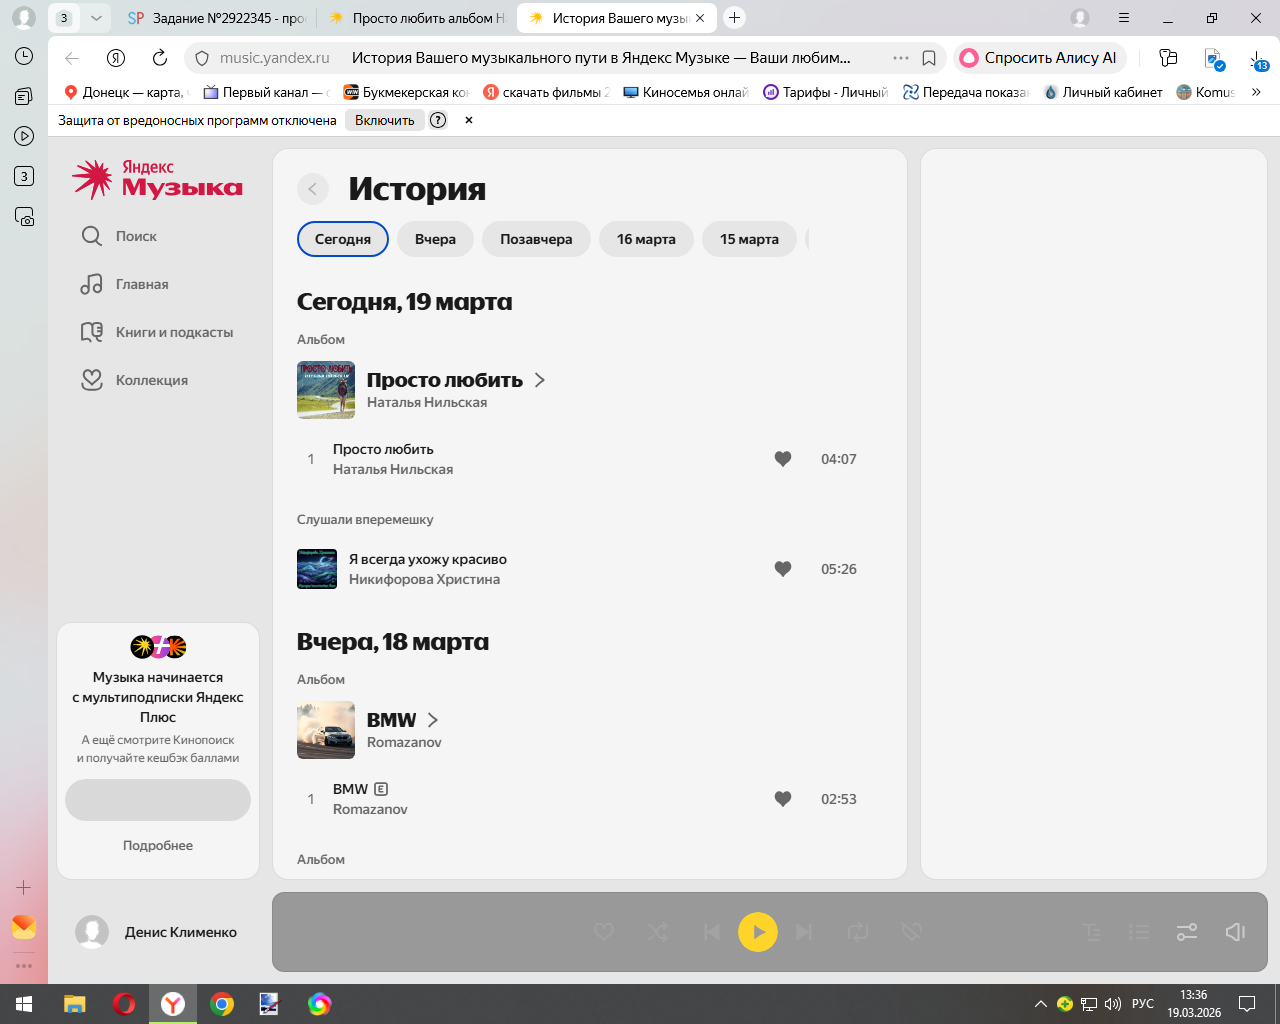Open the screenshot tool in the side panel
The height and width of the screenshot is (1024, 1280).
click(24, 216)
